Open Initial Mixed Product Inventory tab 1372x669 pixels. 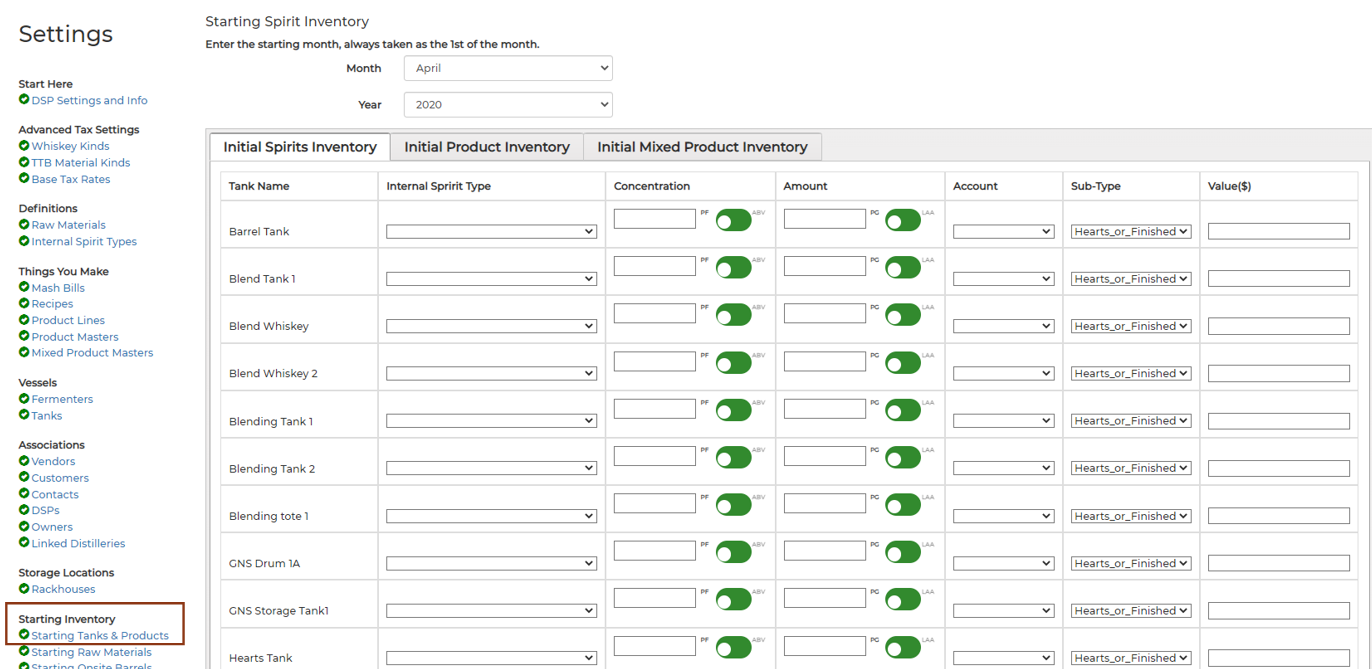pyautogui.click(x=702, y=147)
